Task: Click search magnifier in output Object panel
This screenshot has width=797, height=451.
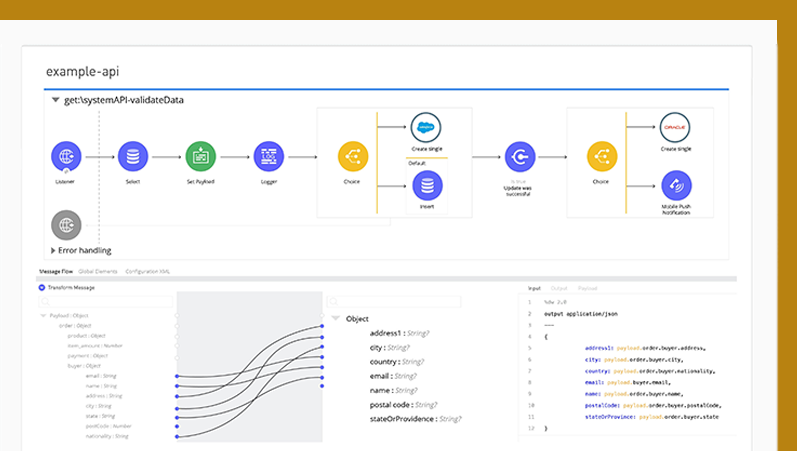Action: [333, 302]
